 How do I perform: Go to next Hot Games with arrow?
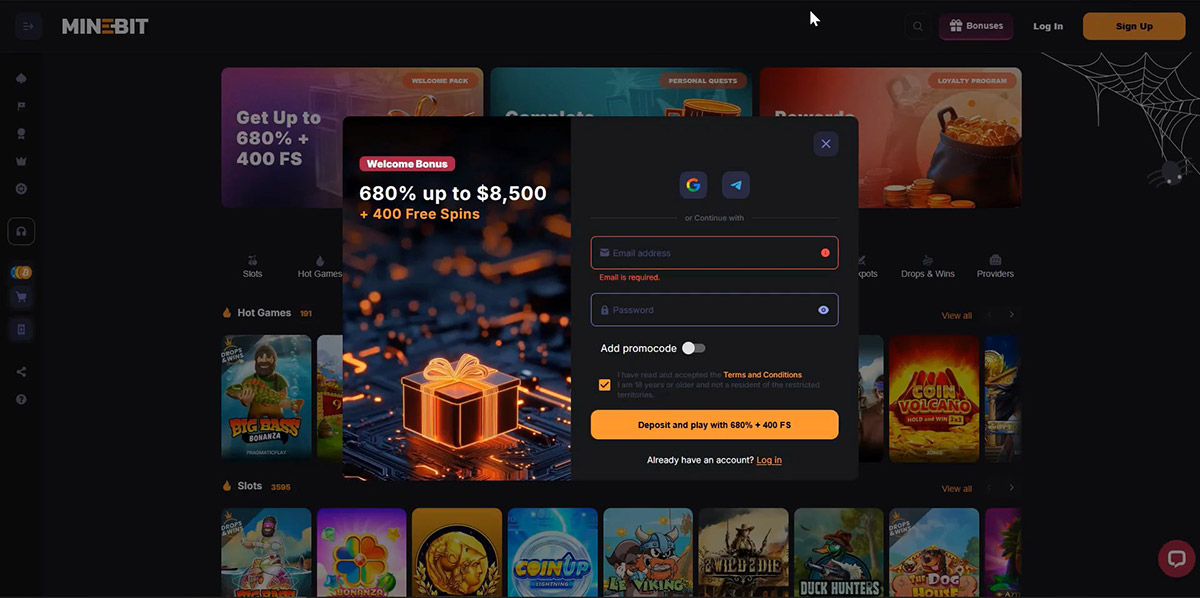(x=1011, y=315)
